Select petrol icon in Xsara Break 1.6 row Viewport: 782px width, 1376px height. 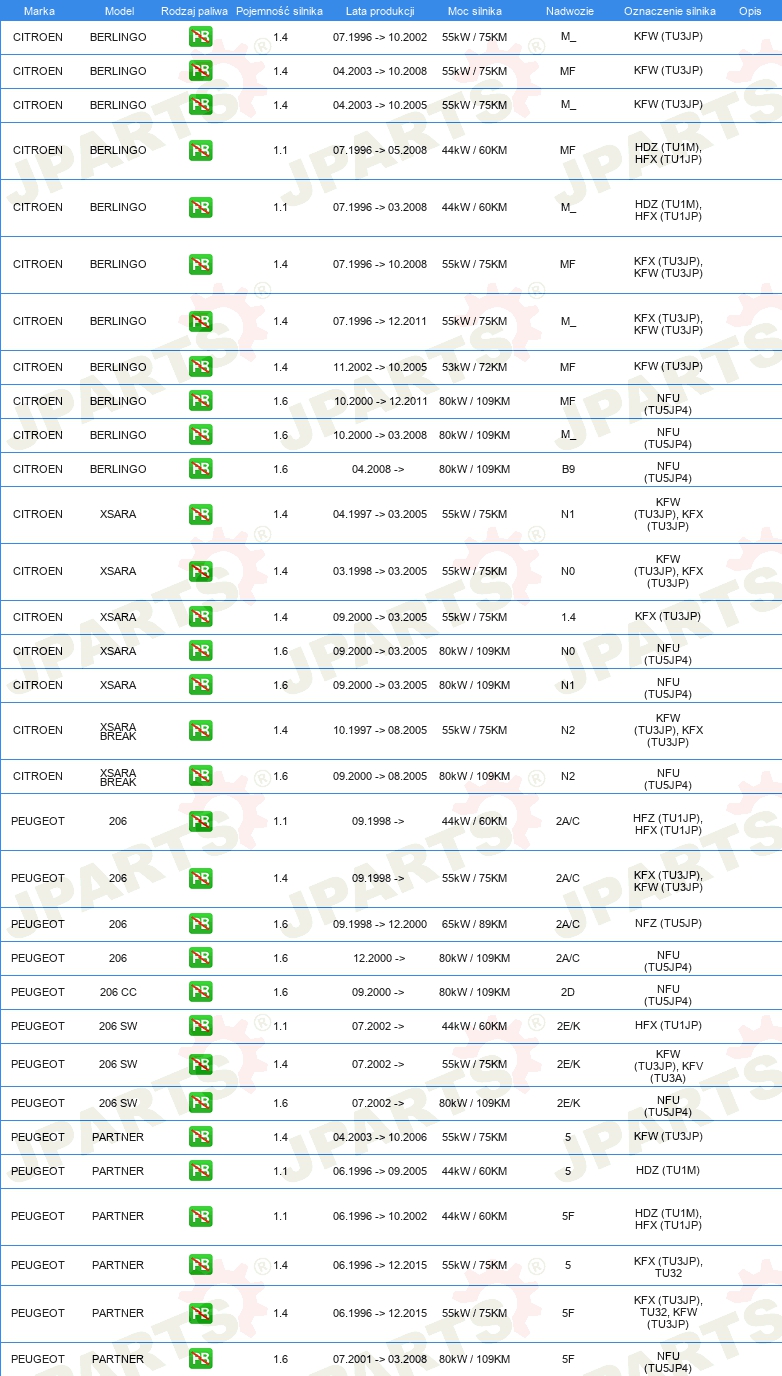[x=201, y=776]
